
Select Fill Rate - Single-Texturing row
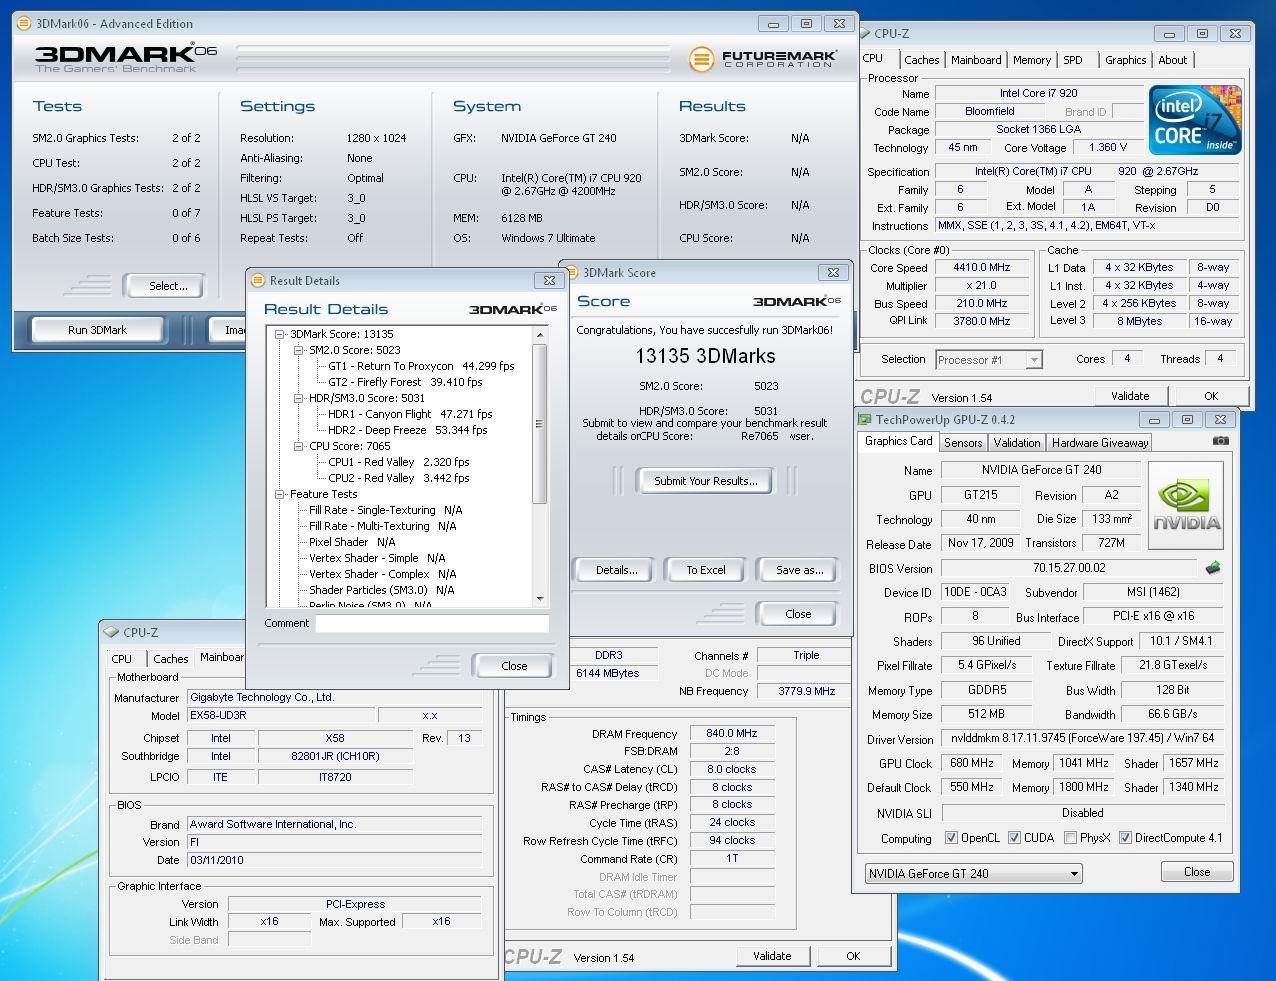385,510
